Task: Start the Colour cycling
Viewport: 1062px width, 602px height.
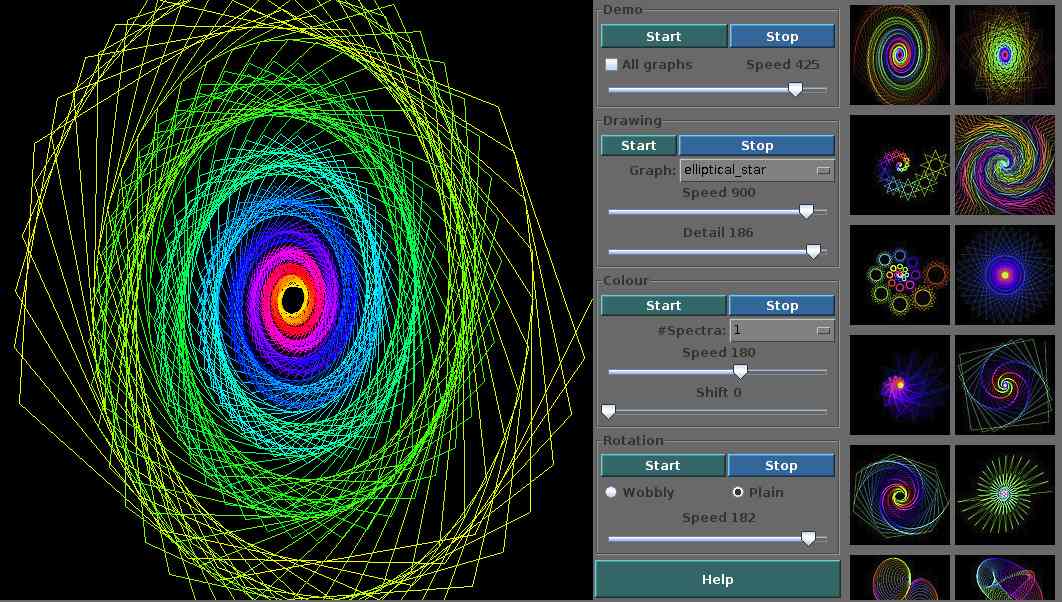Action: 663,305
